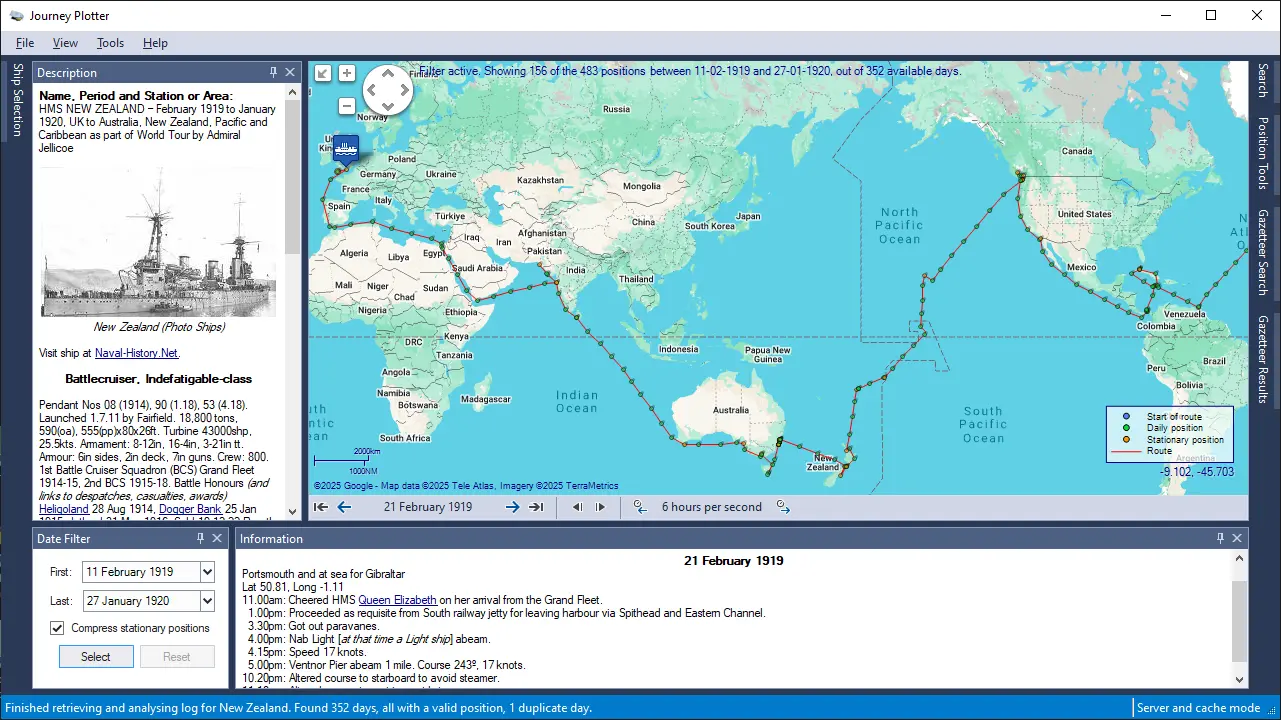Pan the map up with the arrow

point(386,75)
